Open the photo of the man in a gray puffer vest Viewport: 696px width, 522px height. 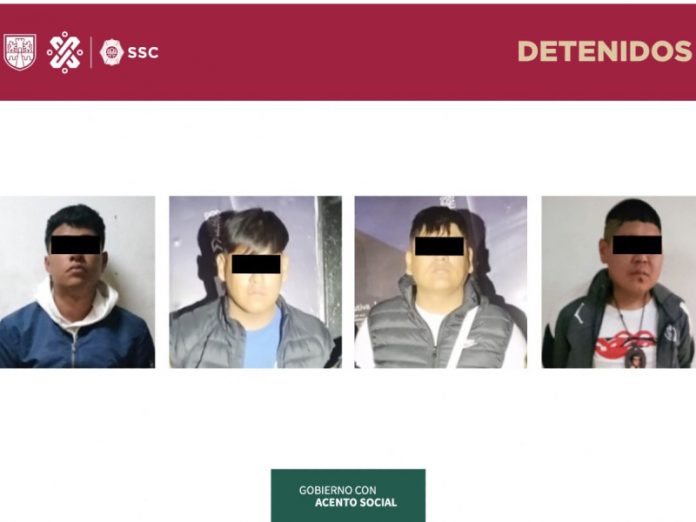[x=441, y=282]
